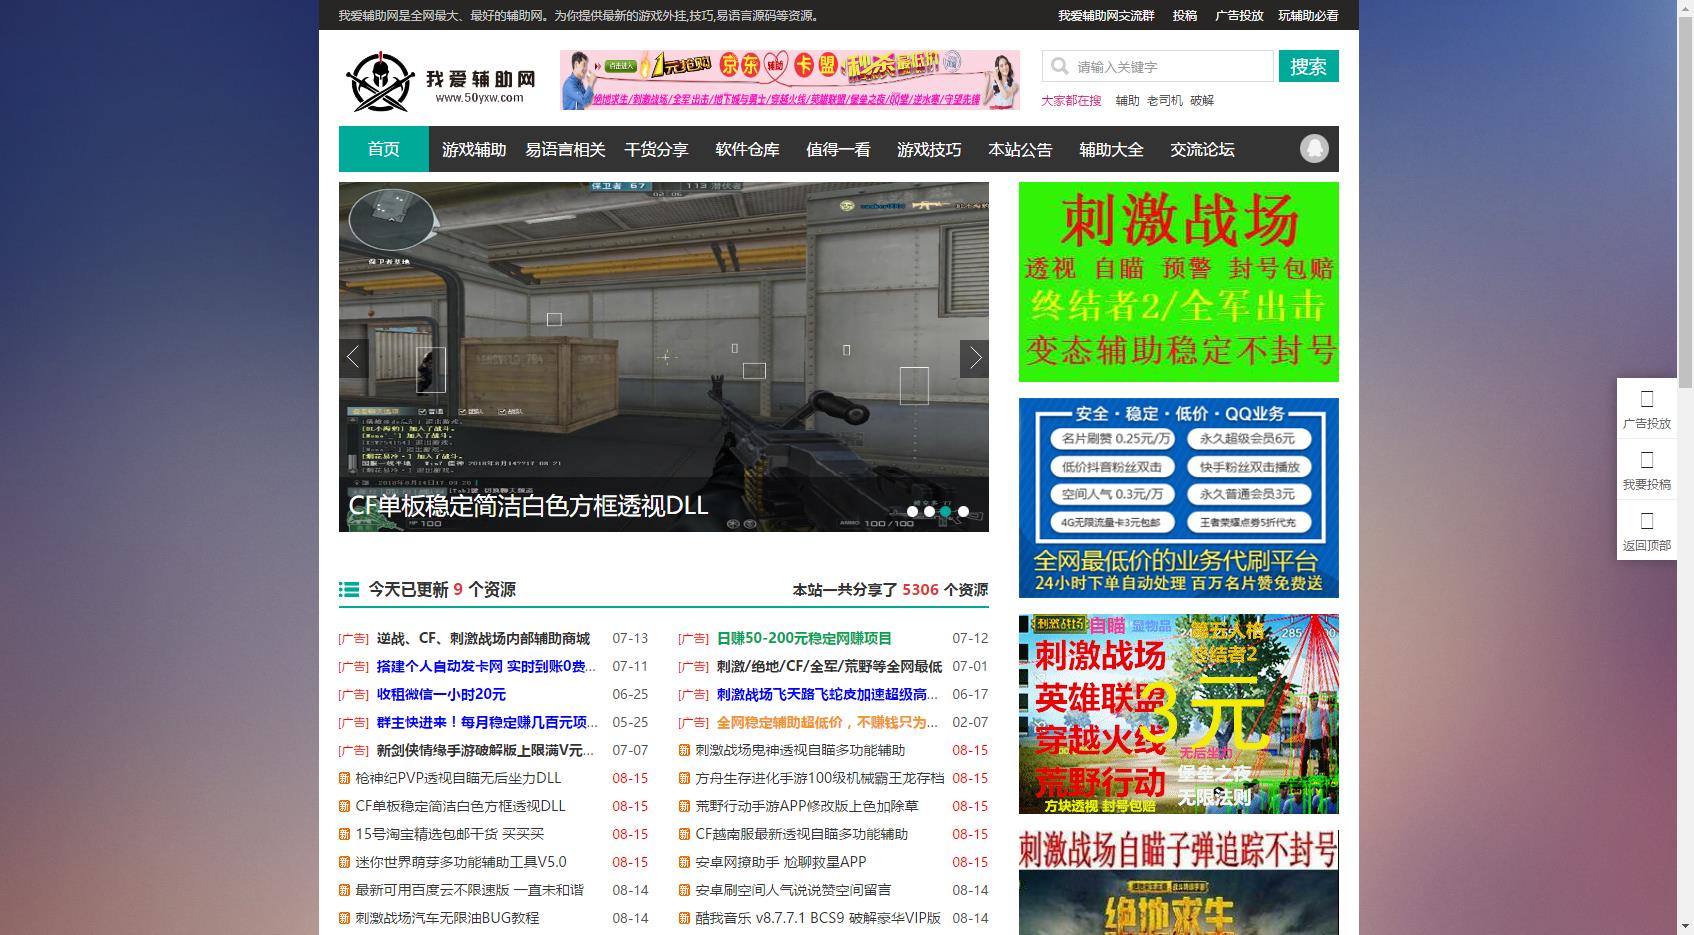Open the 刺激战场 英雄联盟 3元 ad
Screen dimensions: 1694x935
coord(1178,714)
